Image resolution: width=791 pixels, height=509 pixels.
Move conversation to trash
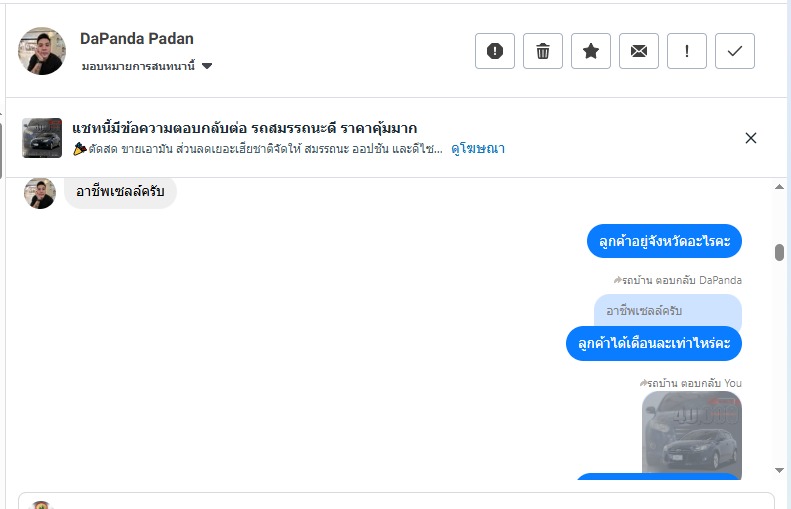click(x=543, y=51)
